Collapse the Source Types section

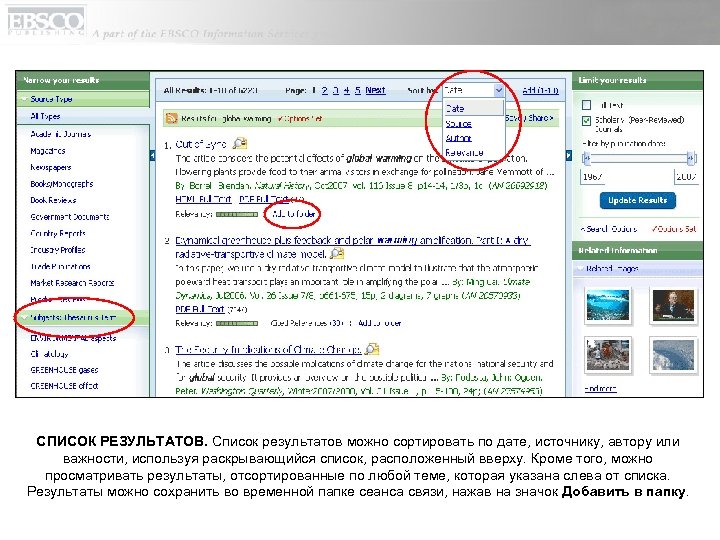(25, 99)
